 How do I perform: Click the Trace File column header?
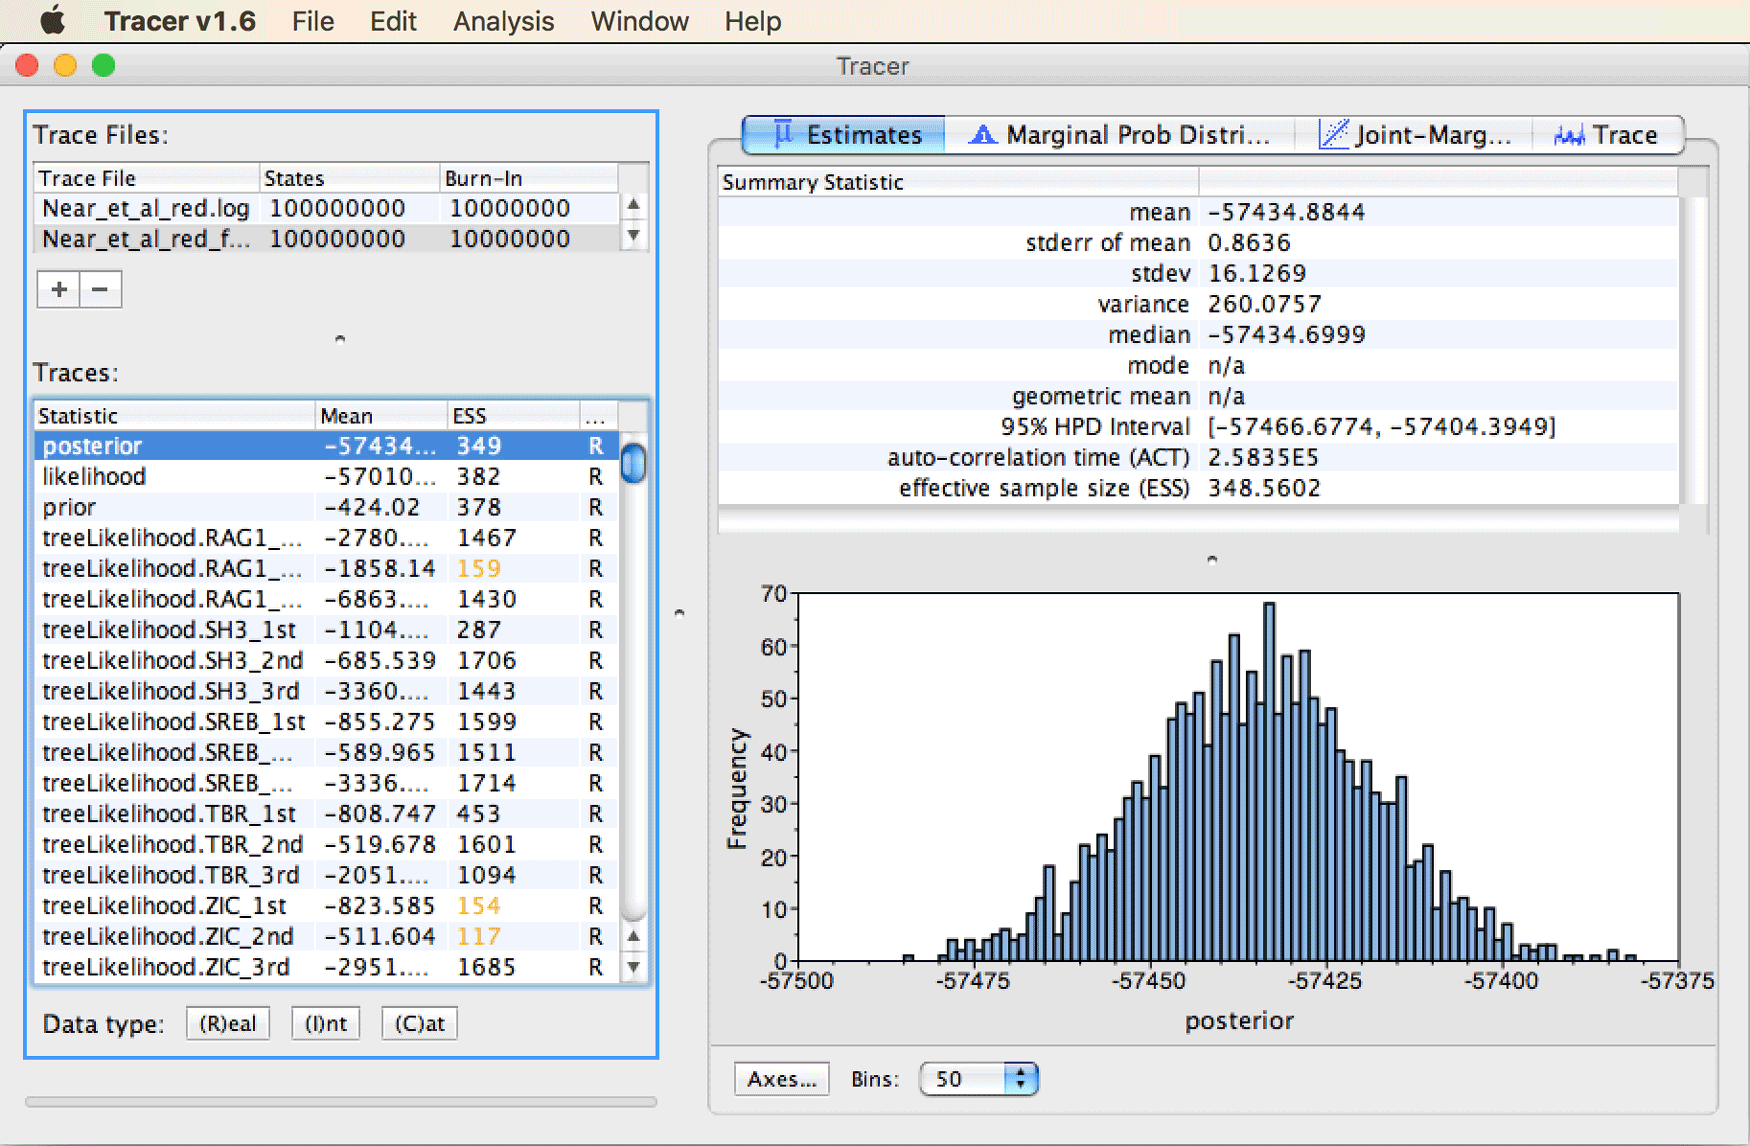(147, 178)
